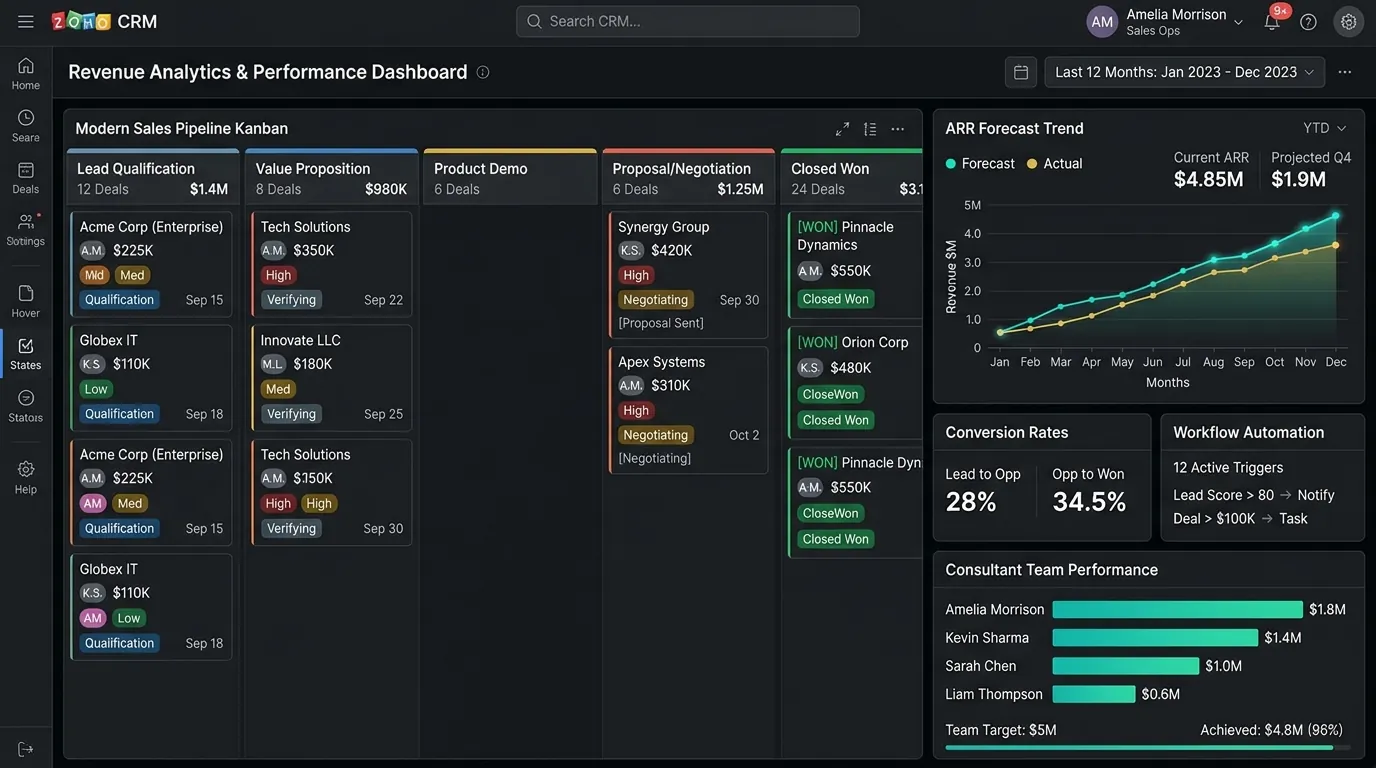Go to Home in sidebar
Screen dimensions: 1376x768
pyautogui.click(x=26, y=73)
